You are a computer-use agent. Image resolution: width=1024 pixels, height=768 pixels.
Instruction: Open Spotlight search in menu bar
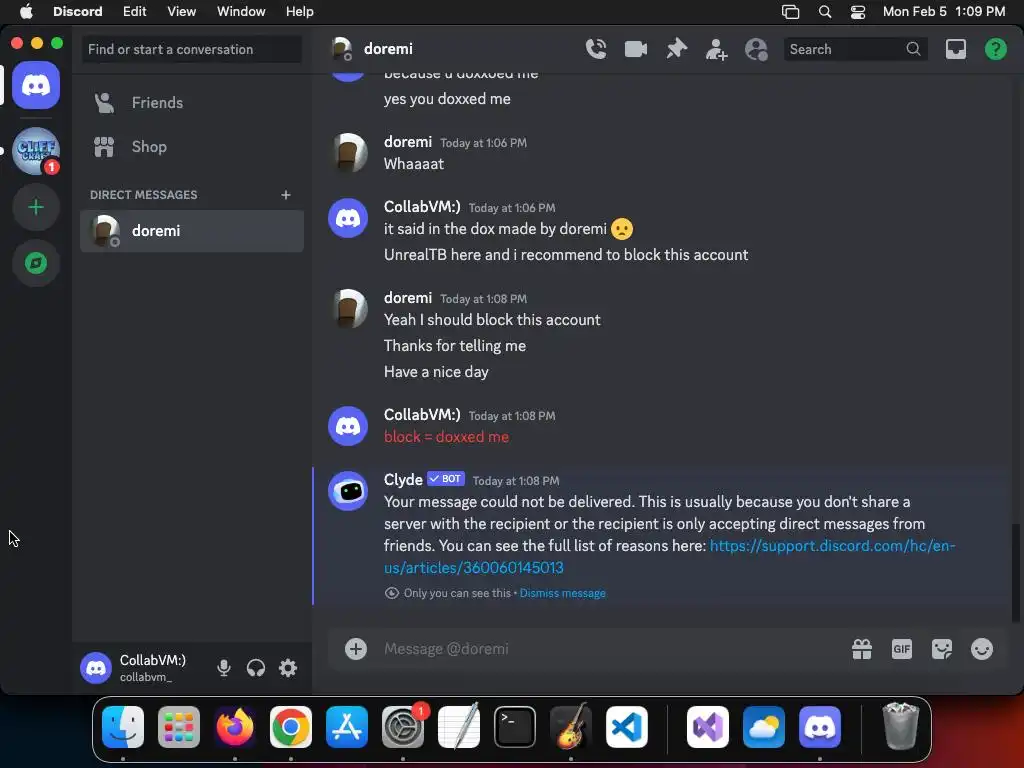(x=825, y=11)
